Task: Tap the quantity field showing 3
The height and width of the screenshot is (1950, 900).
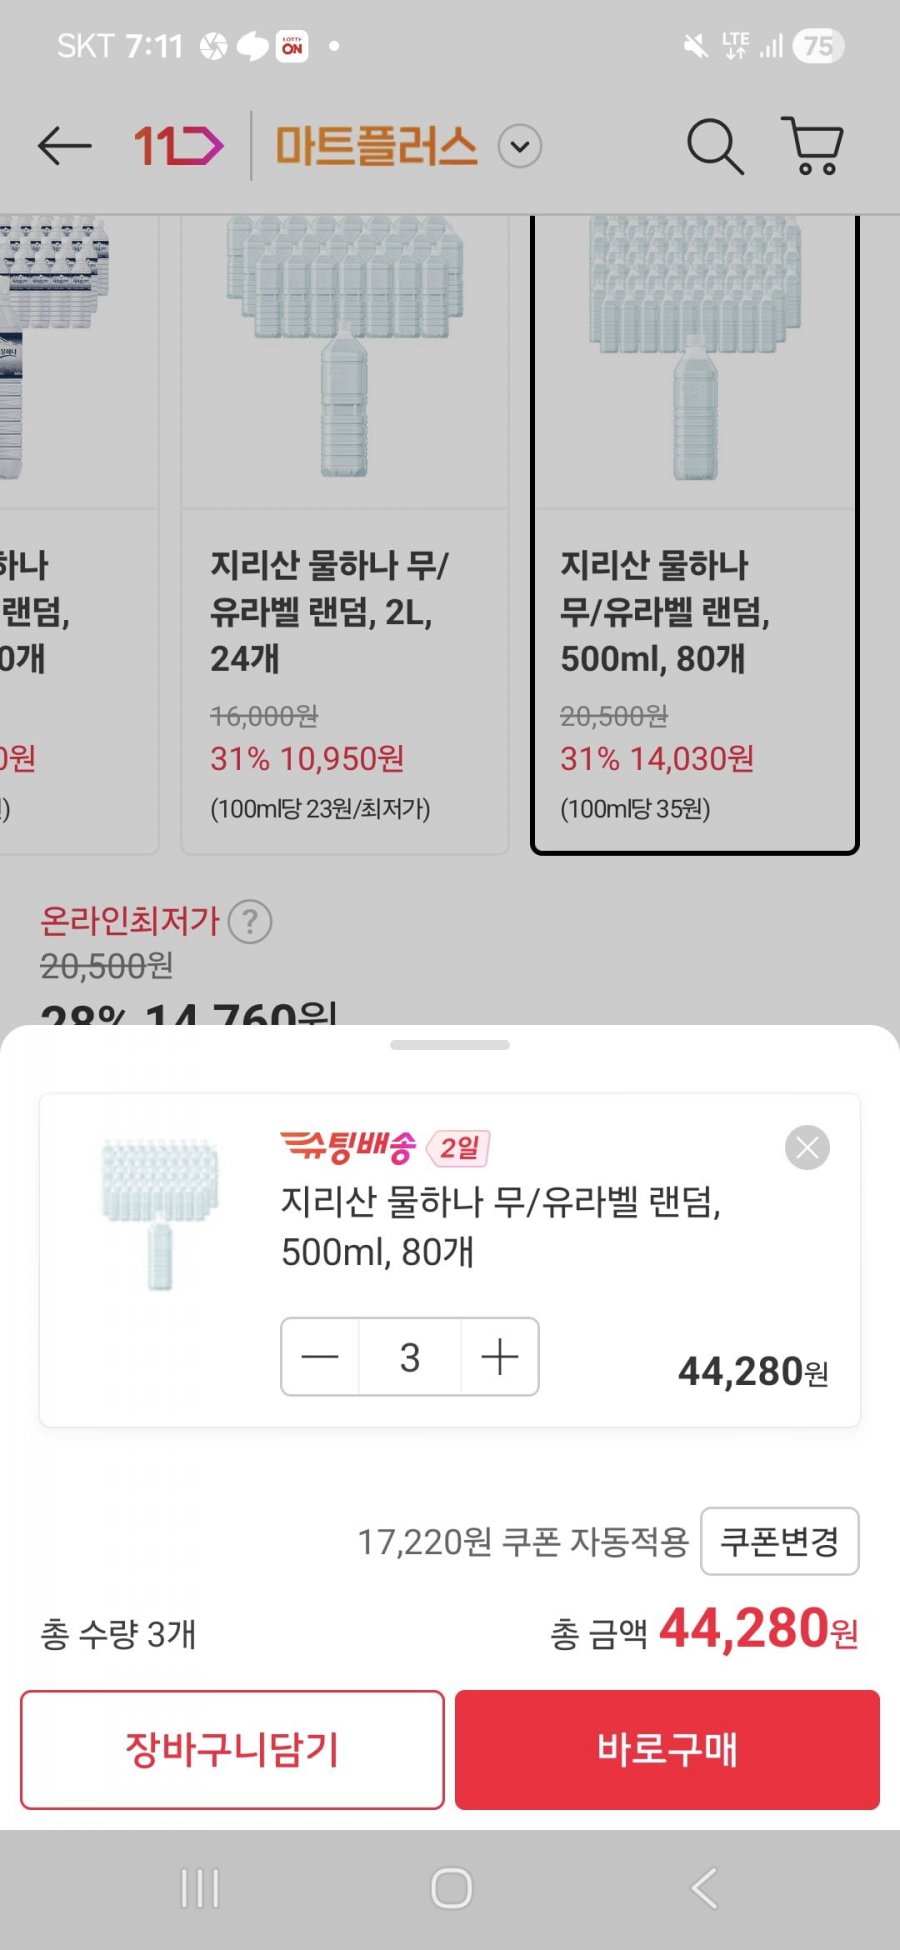Action: point(410,1357)
